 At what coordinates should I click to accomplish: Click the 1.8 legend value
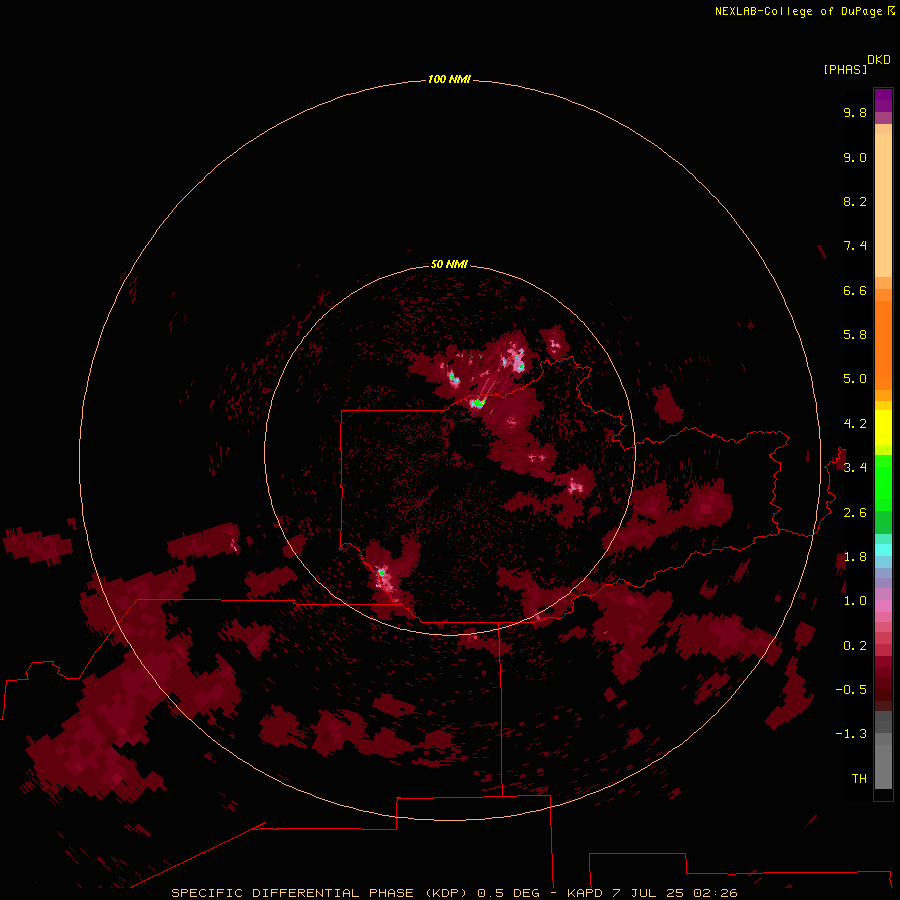(x=855, y=557)
